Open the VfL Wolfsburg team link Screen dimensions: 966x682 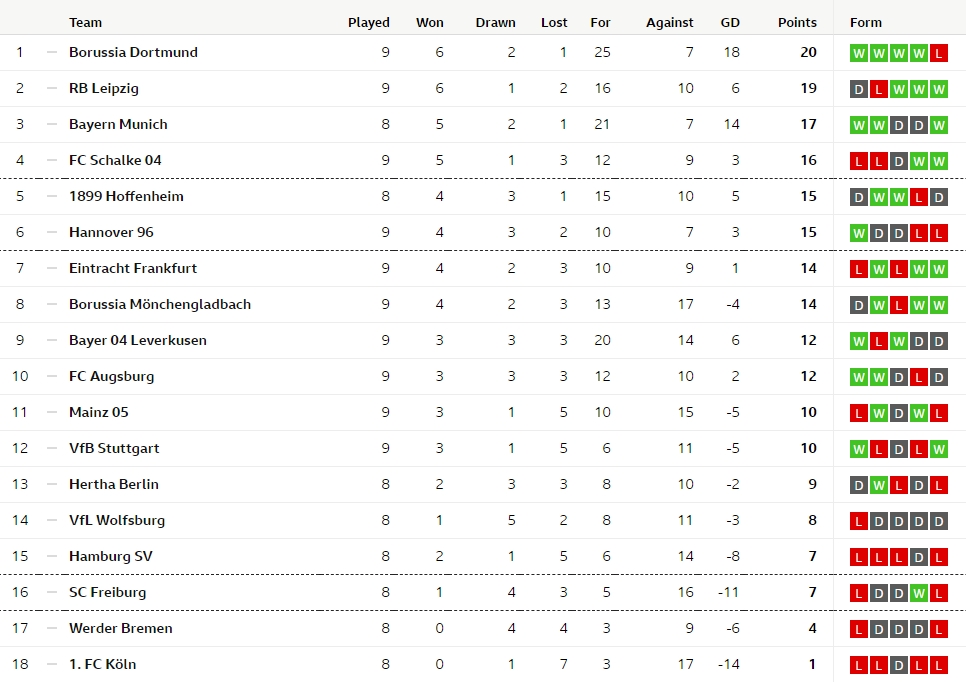pyautogui.click(x=117, y=520)
